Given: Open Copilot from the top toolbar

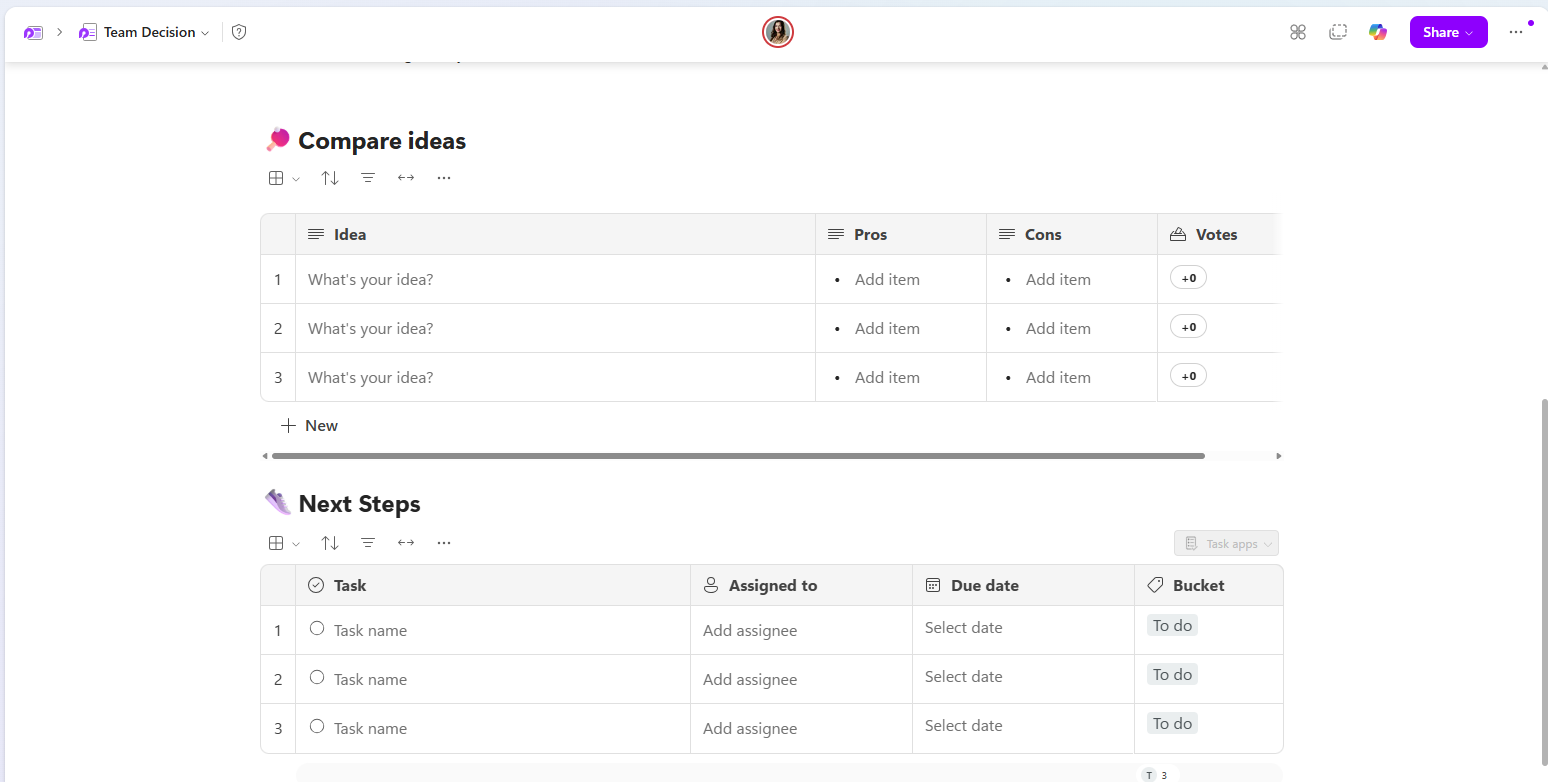Looking at the screenshot, I should pos(1378,31).
